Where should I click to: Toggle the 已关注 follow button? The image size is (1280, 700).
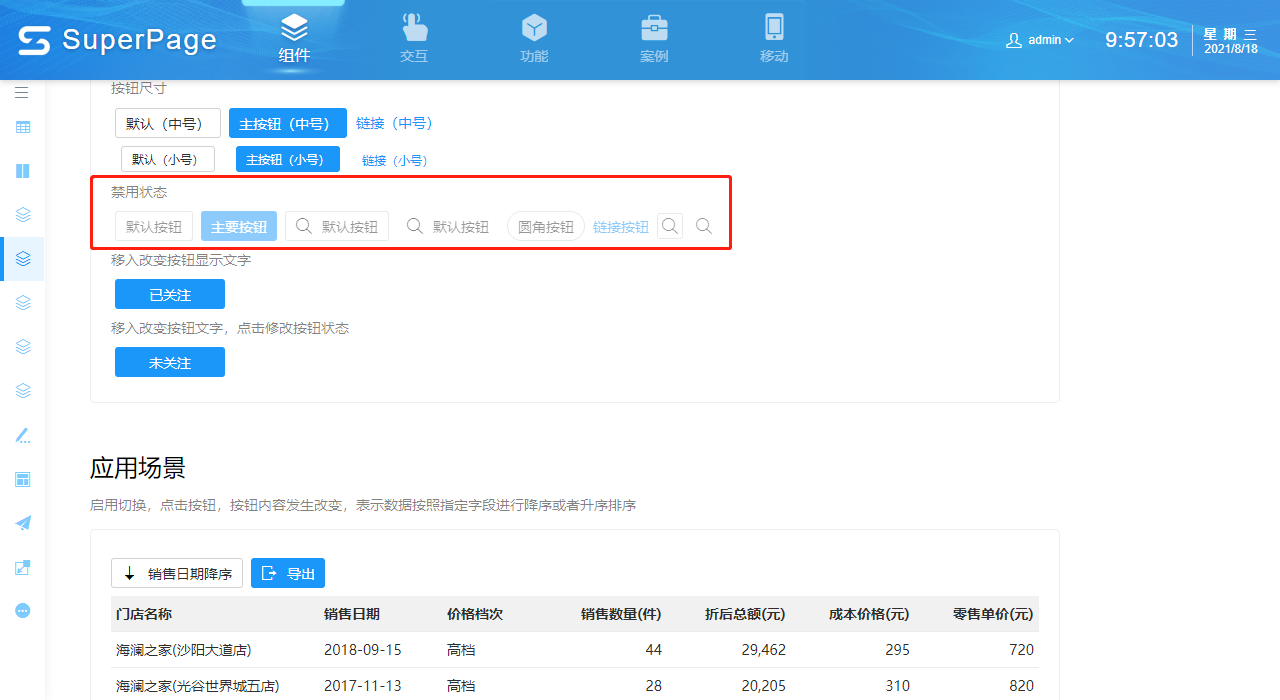click(x=170, y=294)
